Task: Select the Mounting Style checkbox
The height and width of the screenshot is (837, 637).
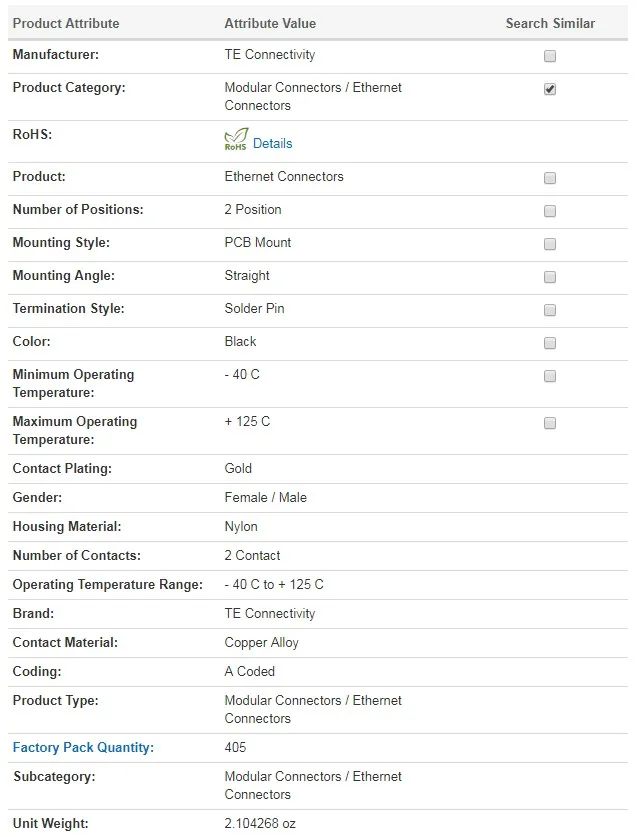Action: [x=550, y=244]
